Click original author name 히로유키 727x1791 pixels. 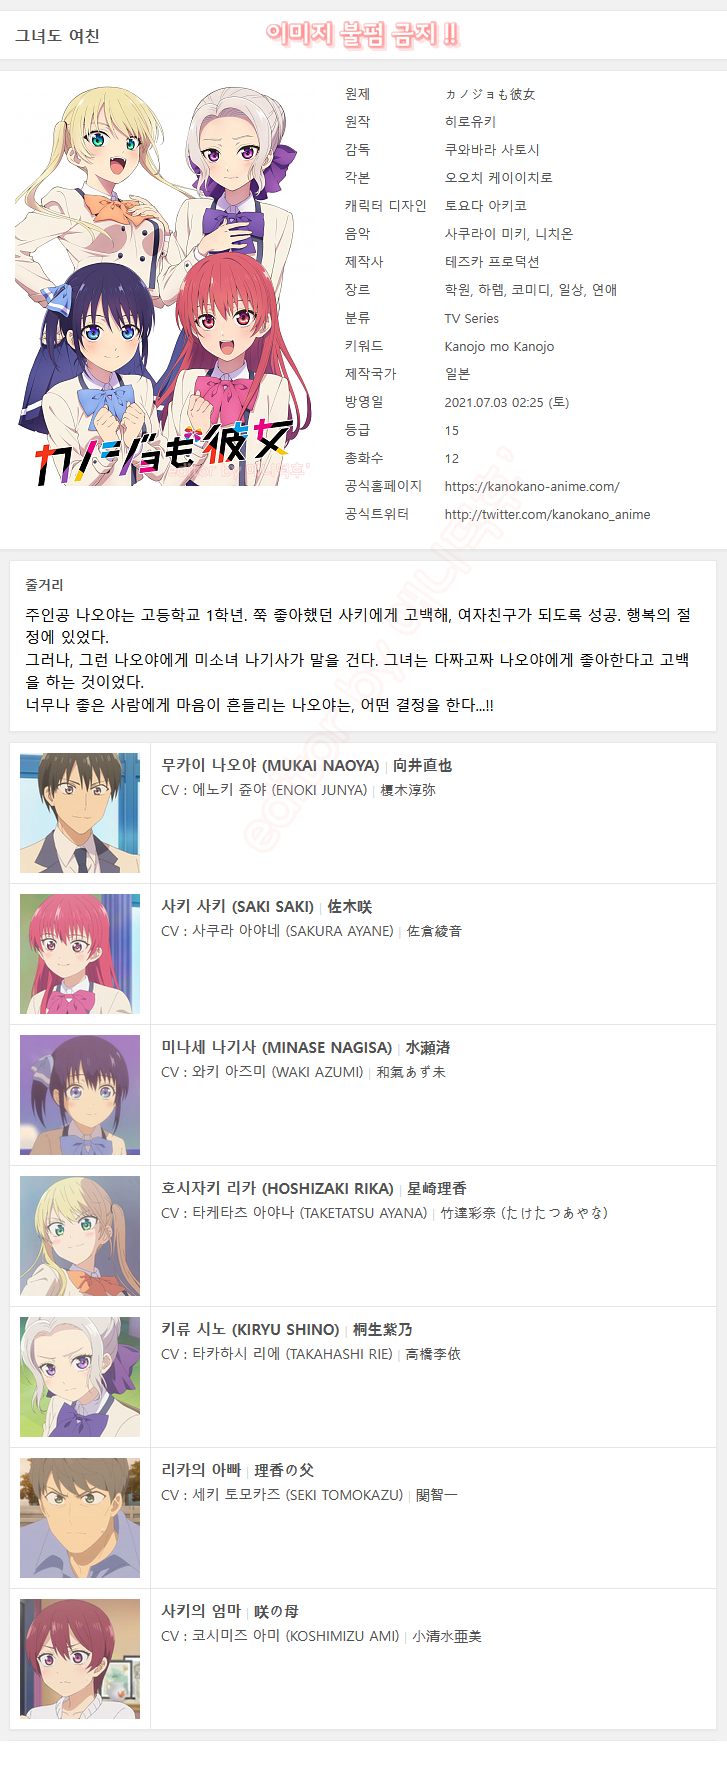(x=470, y=122)
